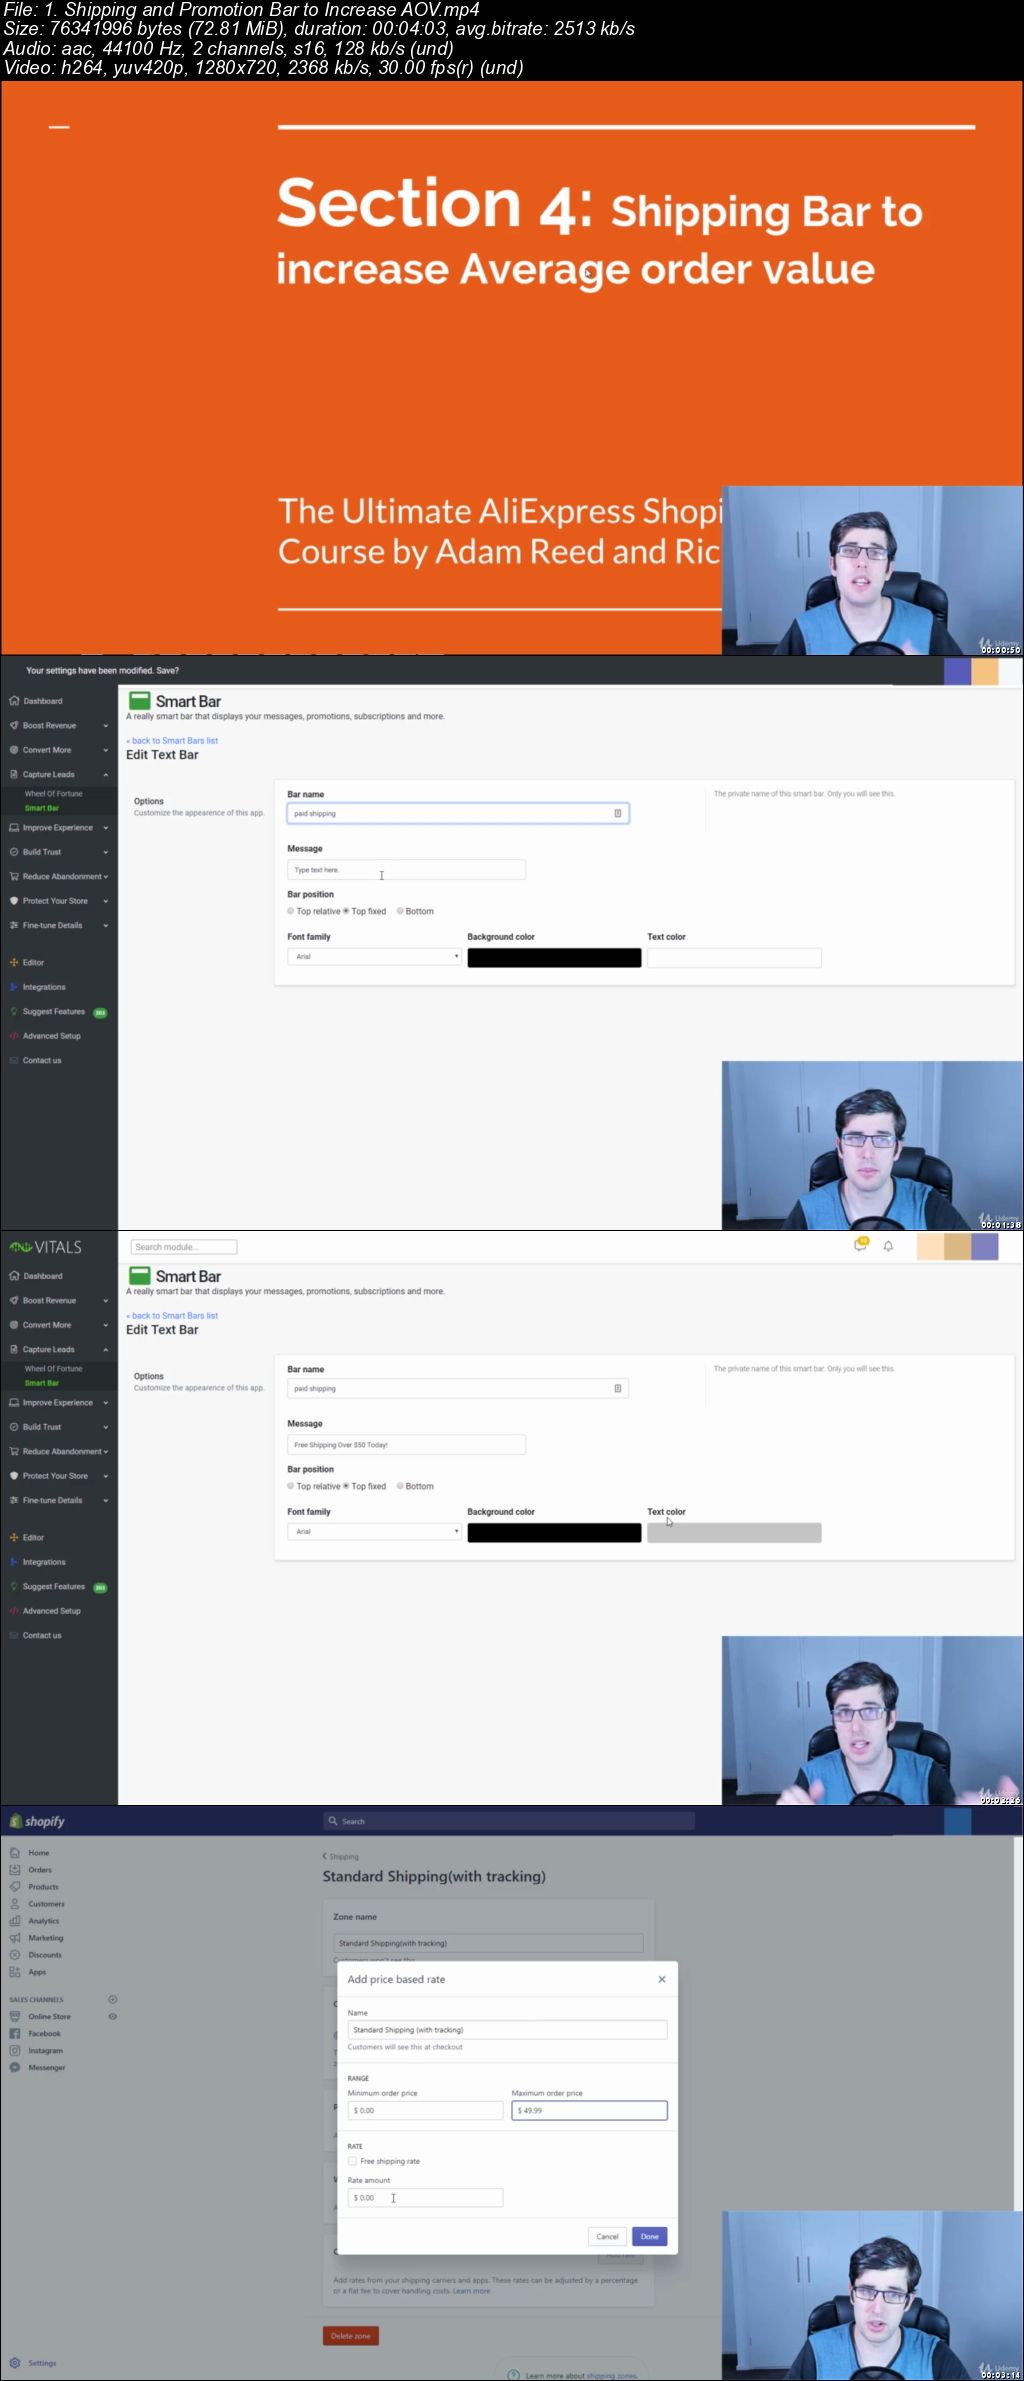
Task: Click the Instagram channel icon in Shopify
Action: click(x=15, y=2050)
